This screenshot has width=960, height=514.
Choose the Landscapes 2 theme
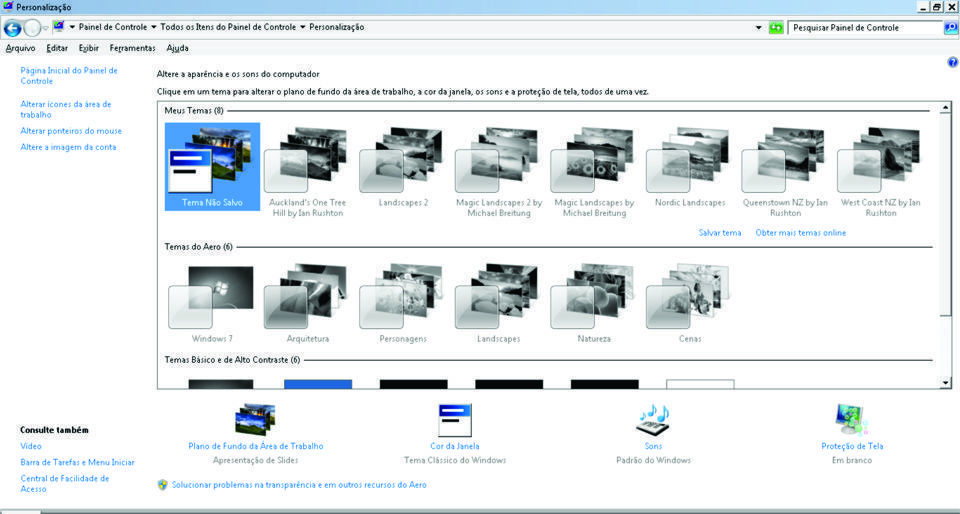pyautogui.click(x=403, y=167)
